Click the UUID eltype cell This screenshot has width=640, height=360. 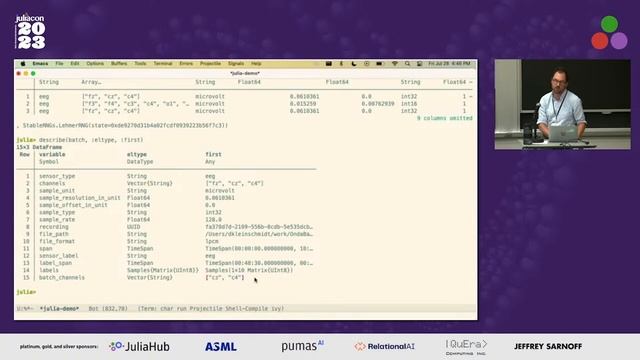(x=133, y=227)
